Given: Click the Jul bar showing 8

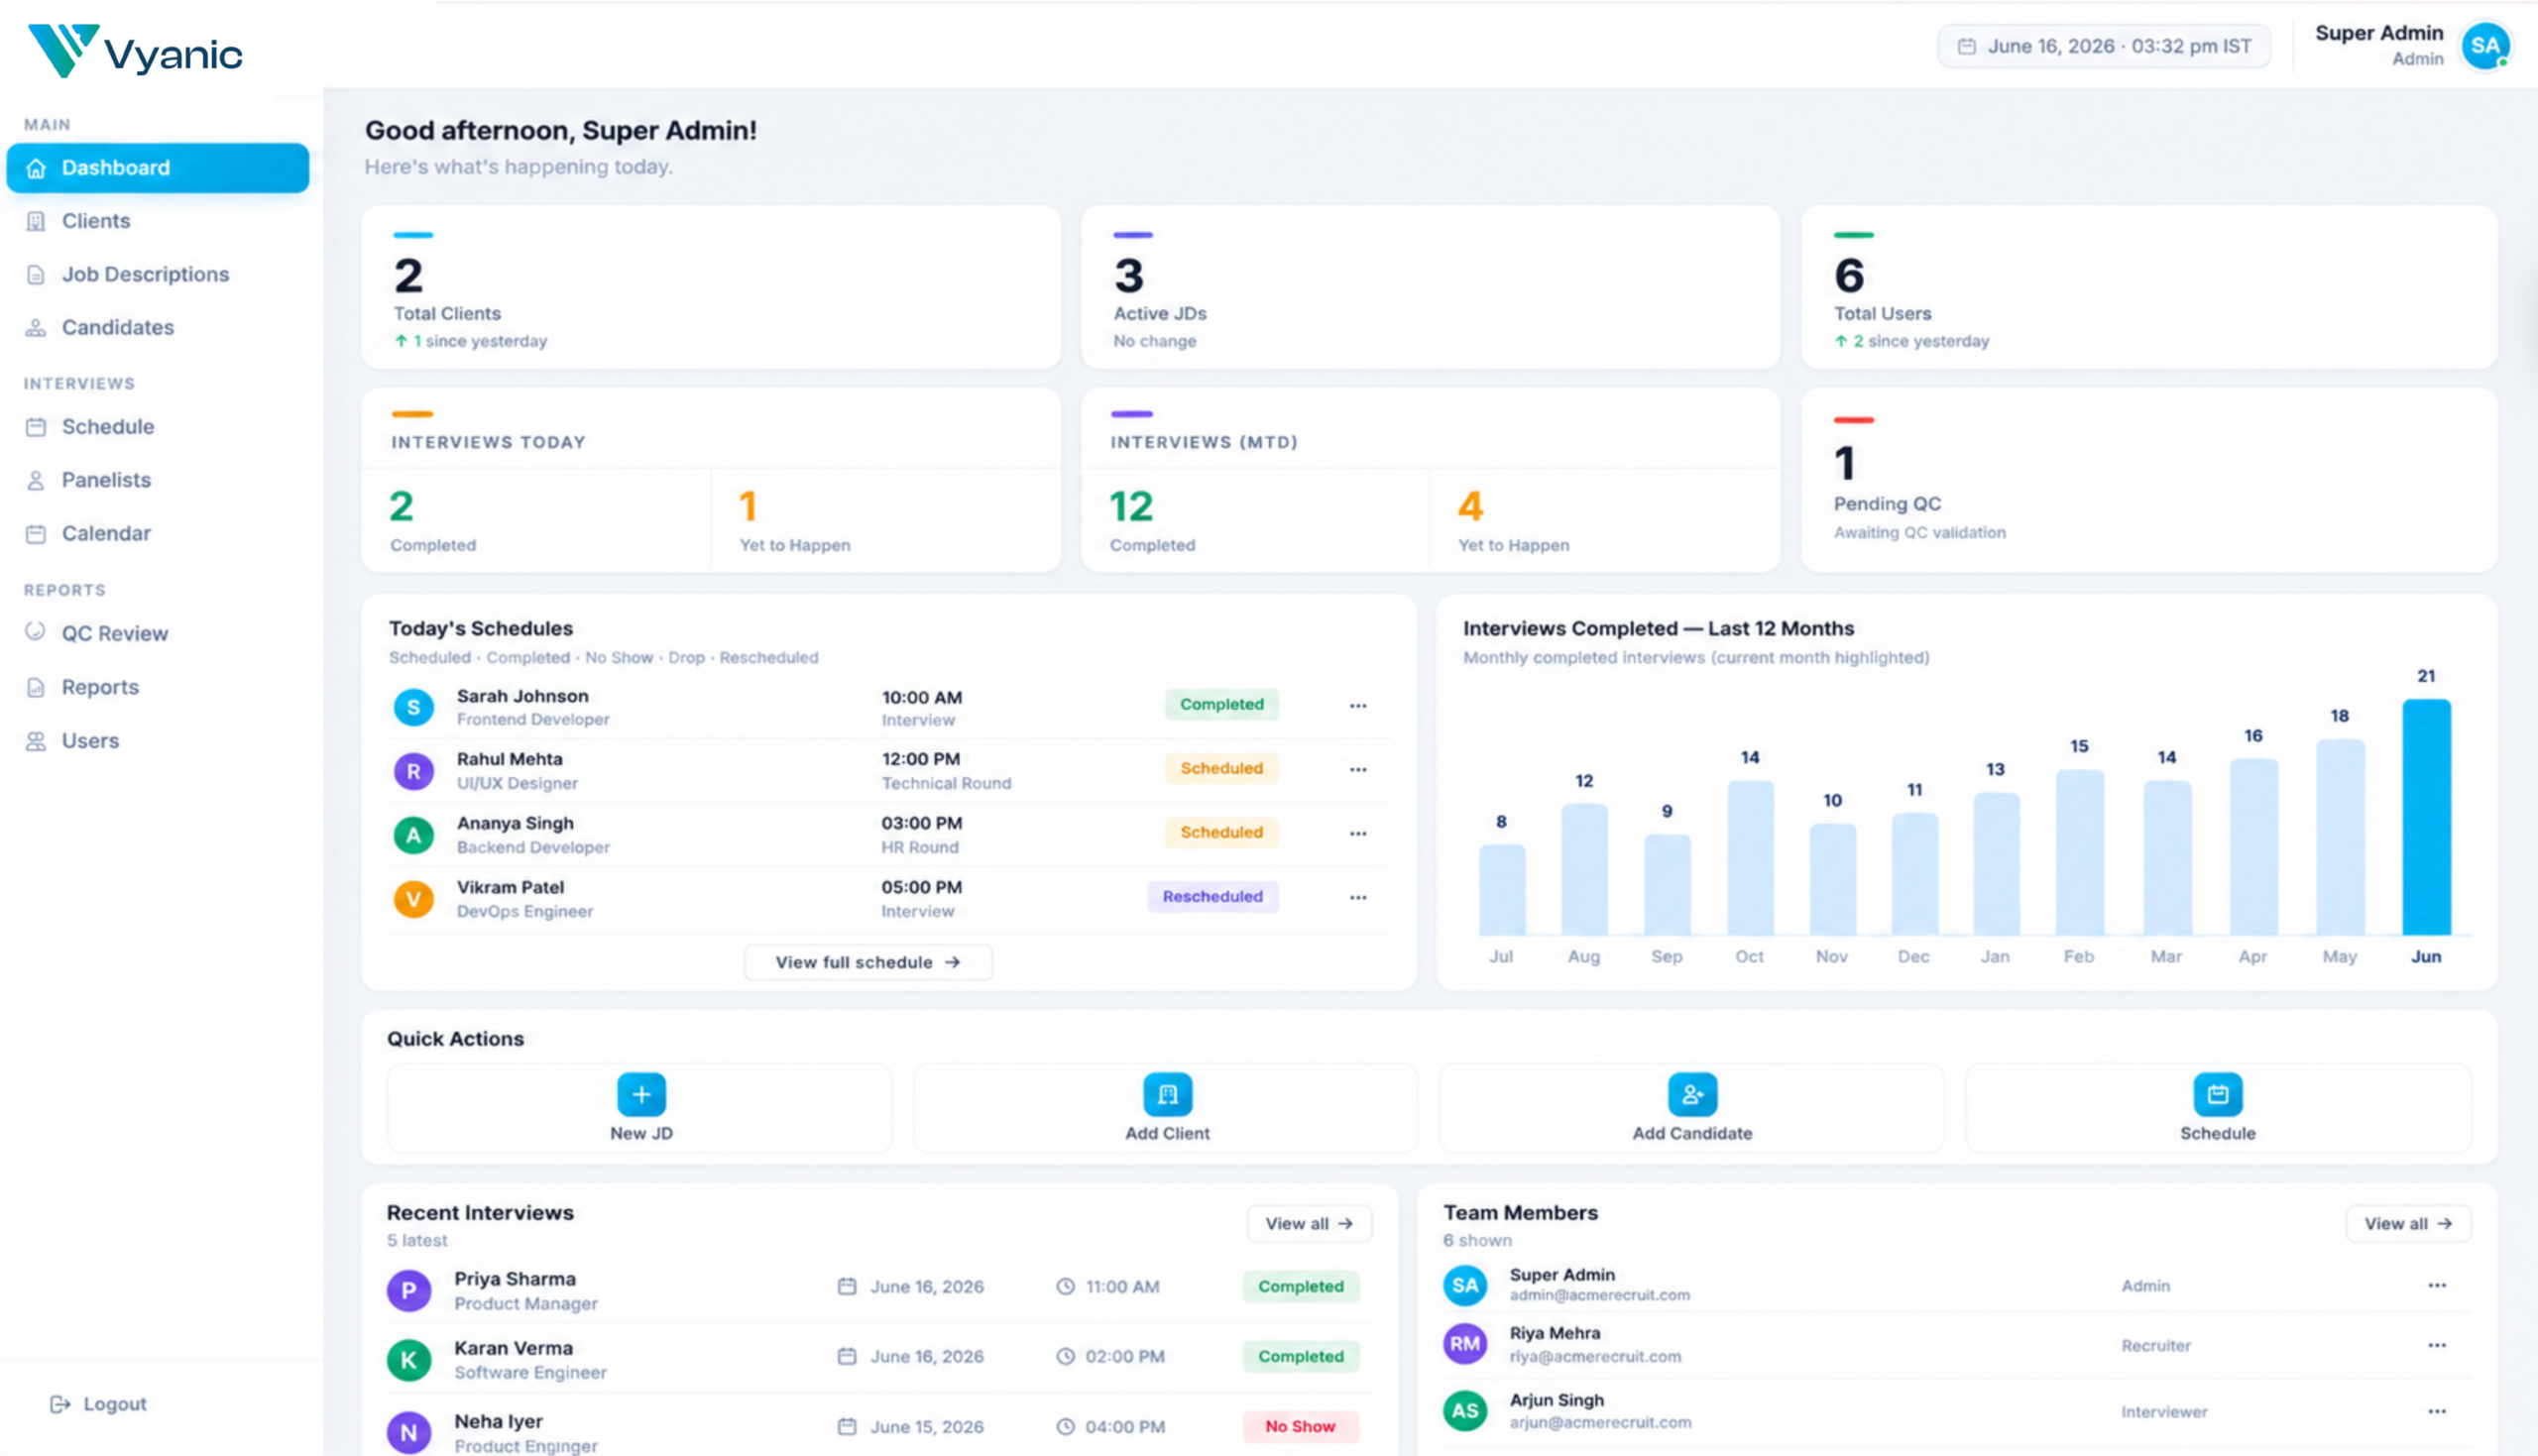Looking at the screenshot, I should [x=1502, y=890].
